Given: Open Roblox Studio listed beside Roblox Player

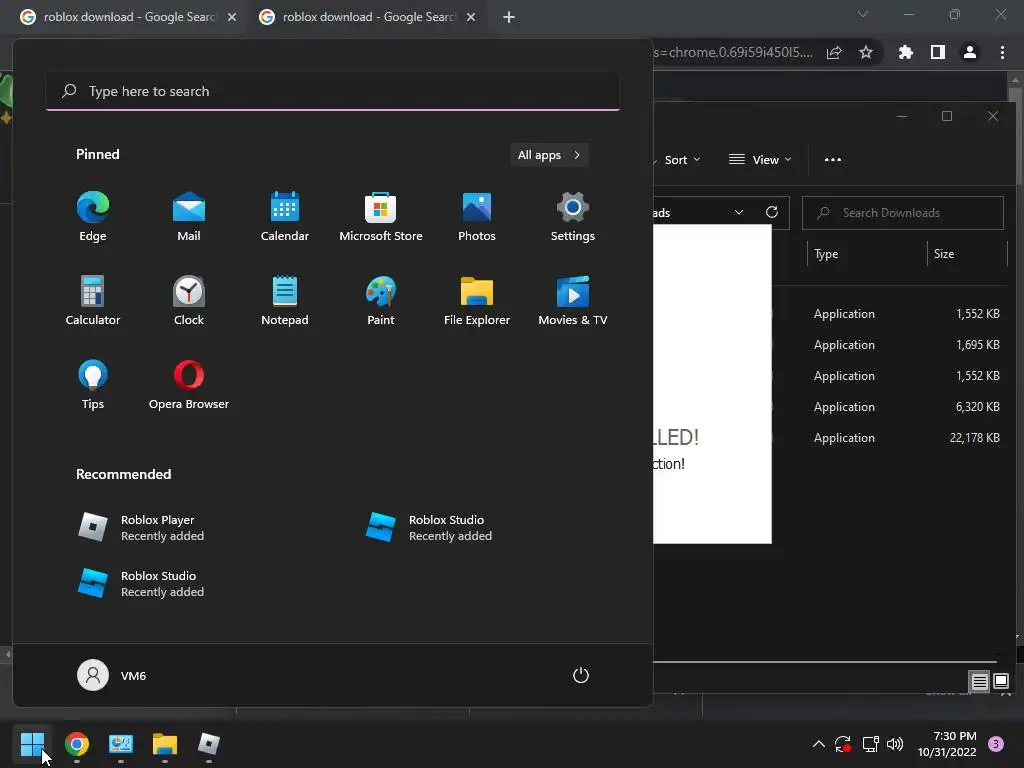Looking at the screenshot, I should (x=428, y=528).
